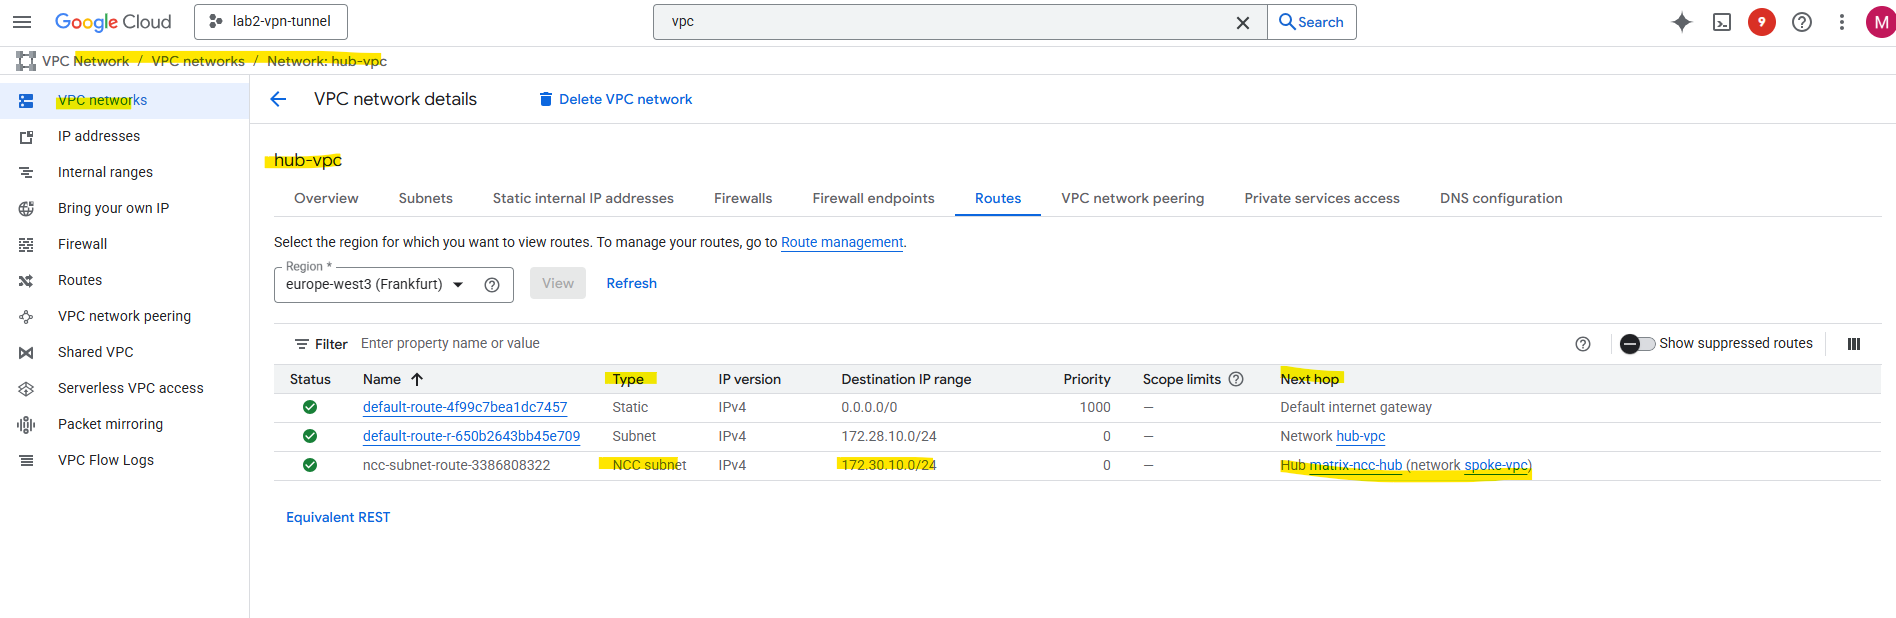The image size is (1896, 618).
Task: Switch to the VPC network peering tab
Action: coord(1132,198)
